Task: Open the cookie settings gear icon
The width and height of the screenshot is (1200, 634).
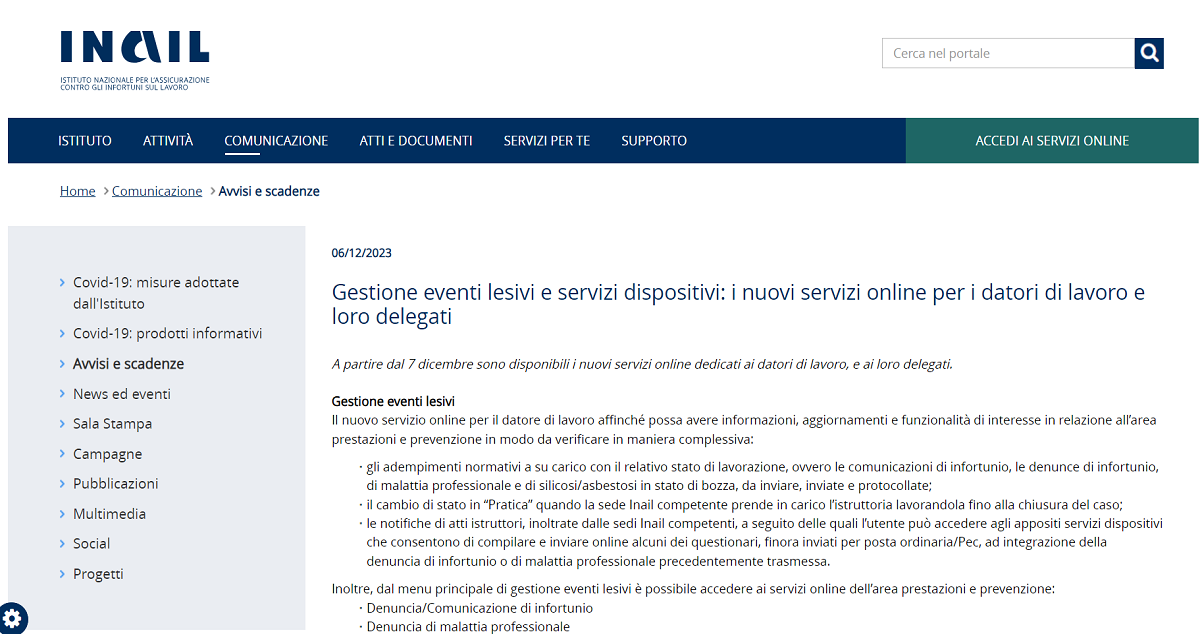Action: click(11, 617)
